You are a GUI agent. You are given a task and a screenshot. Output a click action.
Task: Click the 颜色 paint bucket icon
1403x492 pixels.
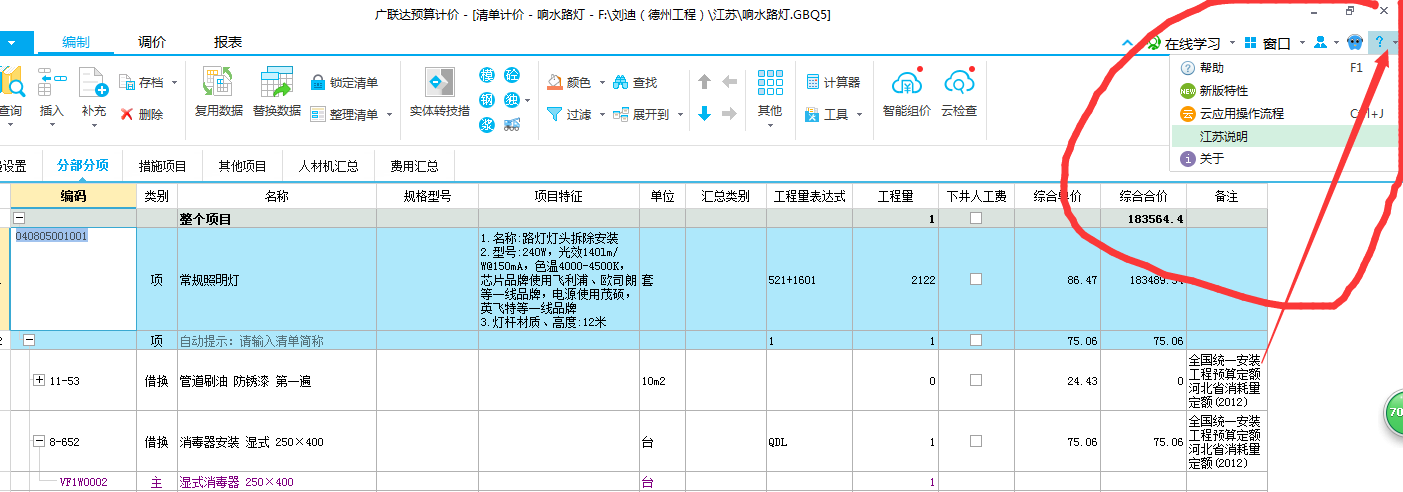[554, 82]
